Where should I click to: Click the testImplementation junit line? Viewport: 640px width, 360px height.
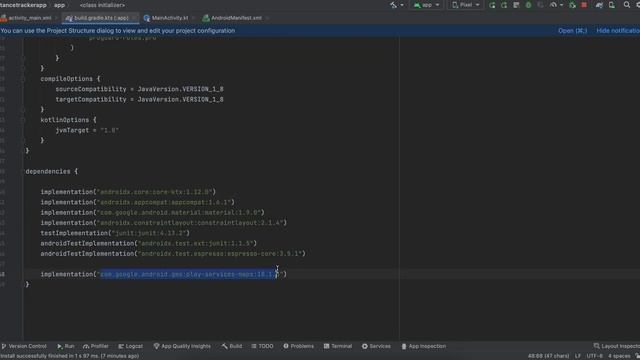(x=115, y=233)
